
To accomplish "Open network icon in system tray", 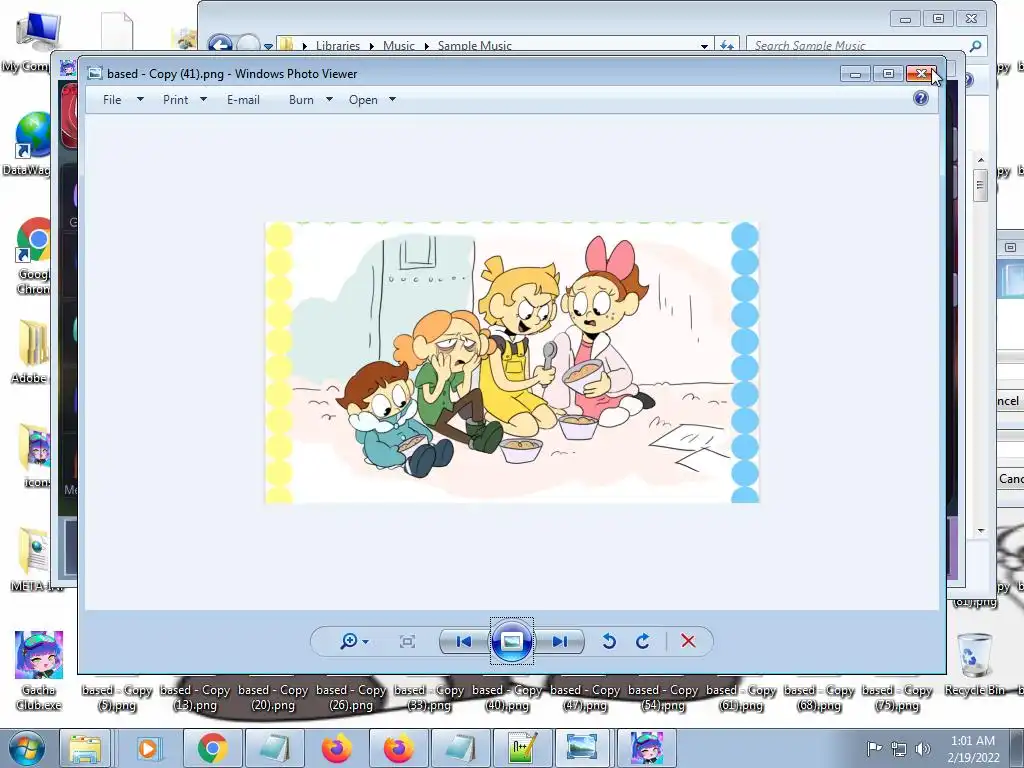I will (899, 749).
